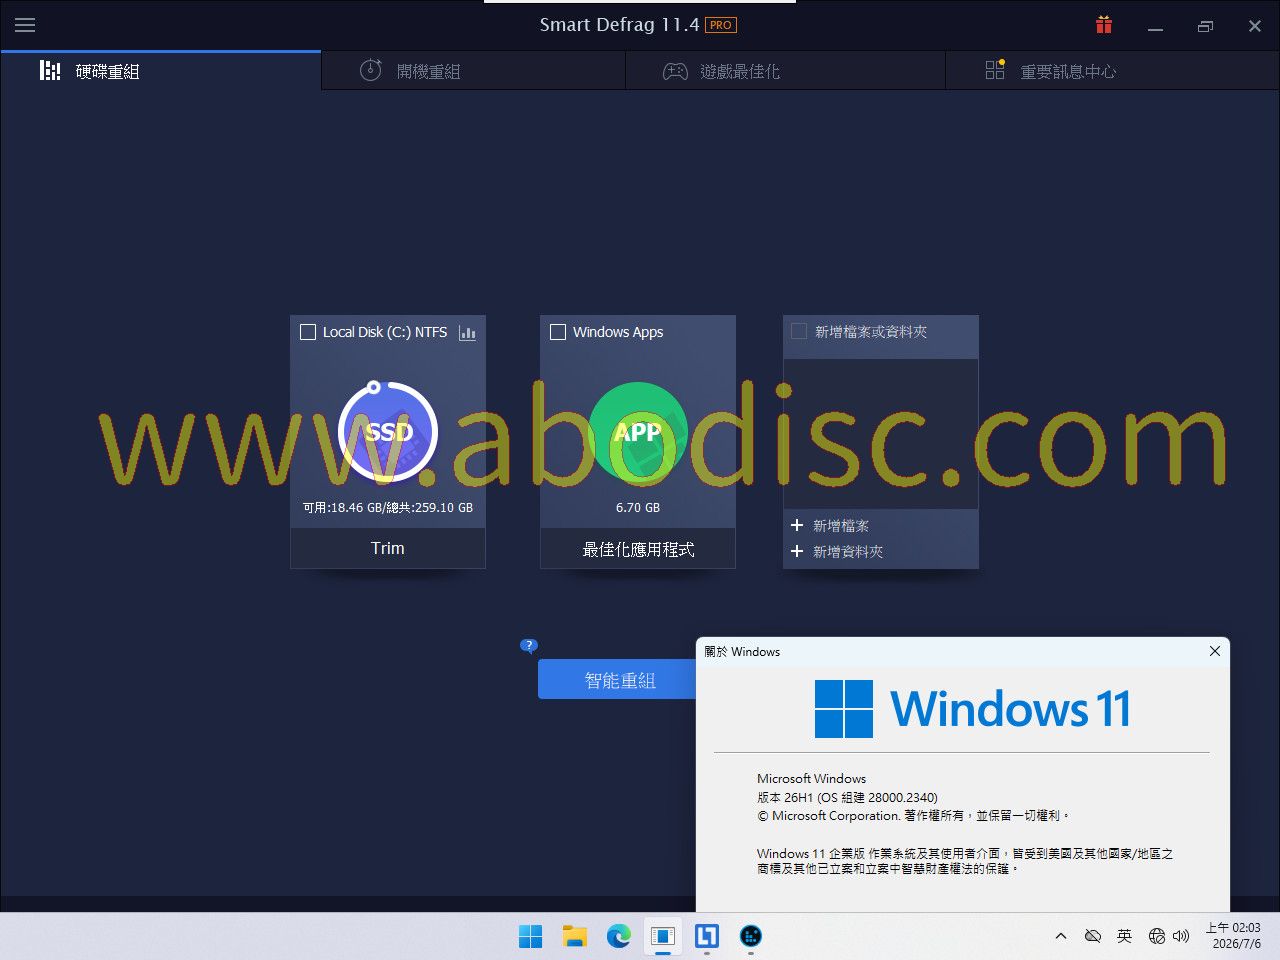Restore down the Smart Defrag window
This screenshot has height=960, width=1280.
click(1205, 26)
